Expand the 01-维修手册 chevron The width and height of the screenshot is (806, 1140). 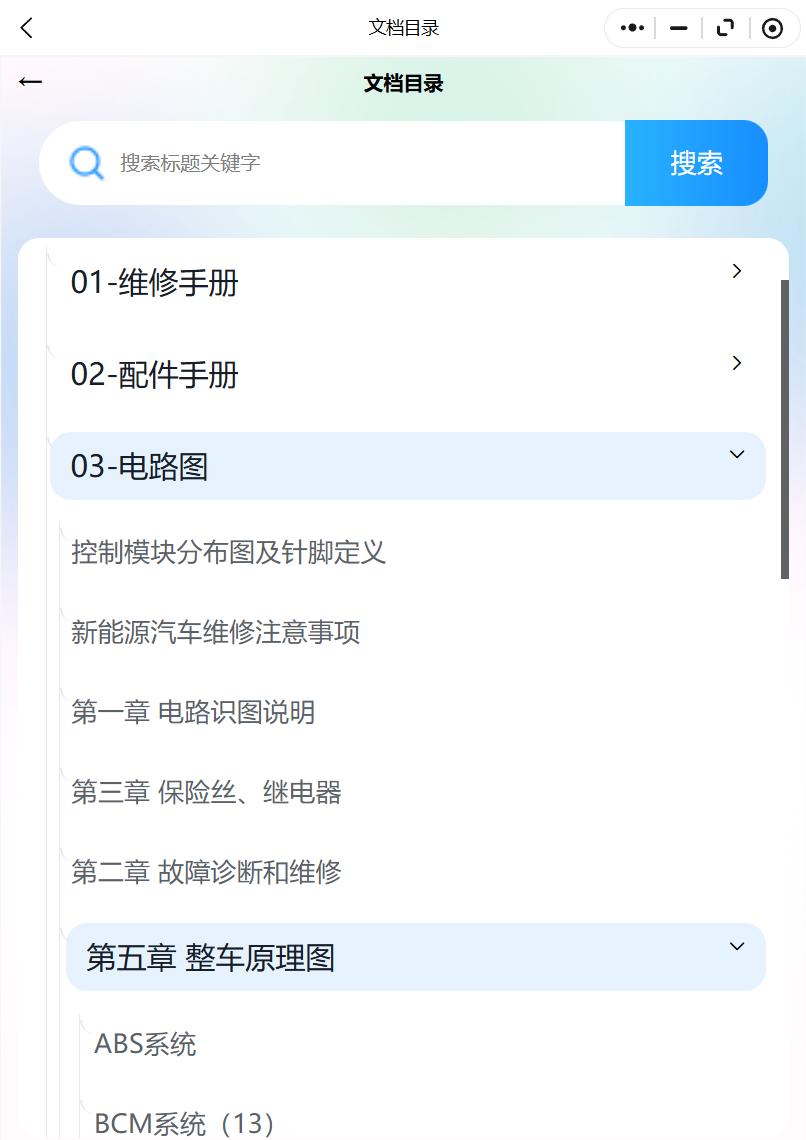click(737, 271)
